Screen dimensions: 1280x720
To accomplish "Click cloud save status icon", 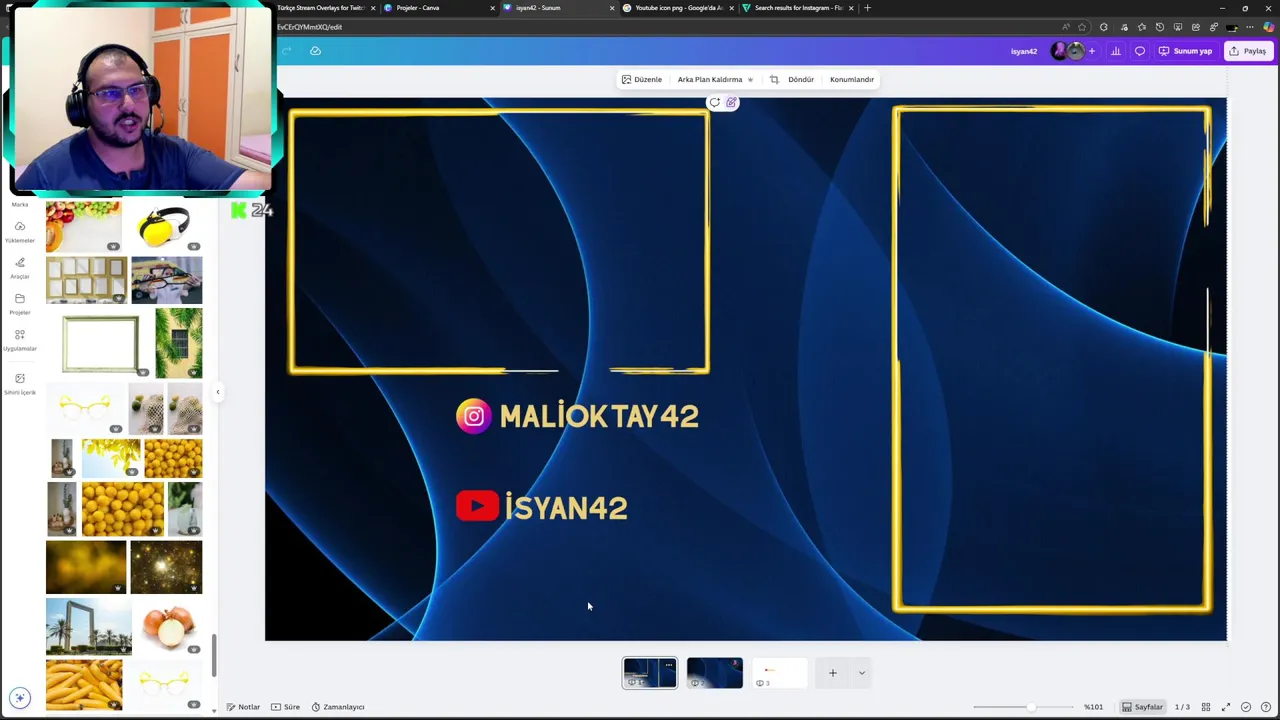I will pos(315,51).
